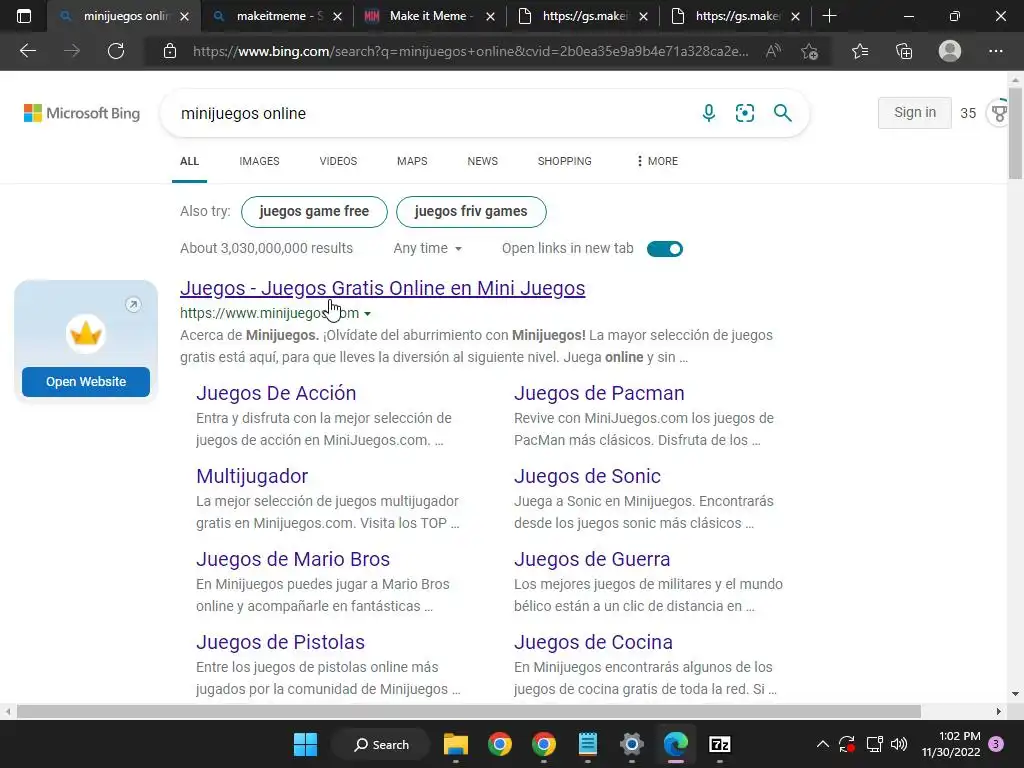This screenshot has width=1024, height=768.
Task: Open the Juegos De Acción link
Action: 276,393
